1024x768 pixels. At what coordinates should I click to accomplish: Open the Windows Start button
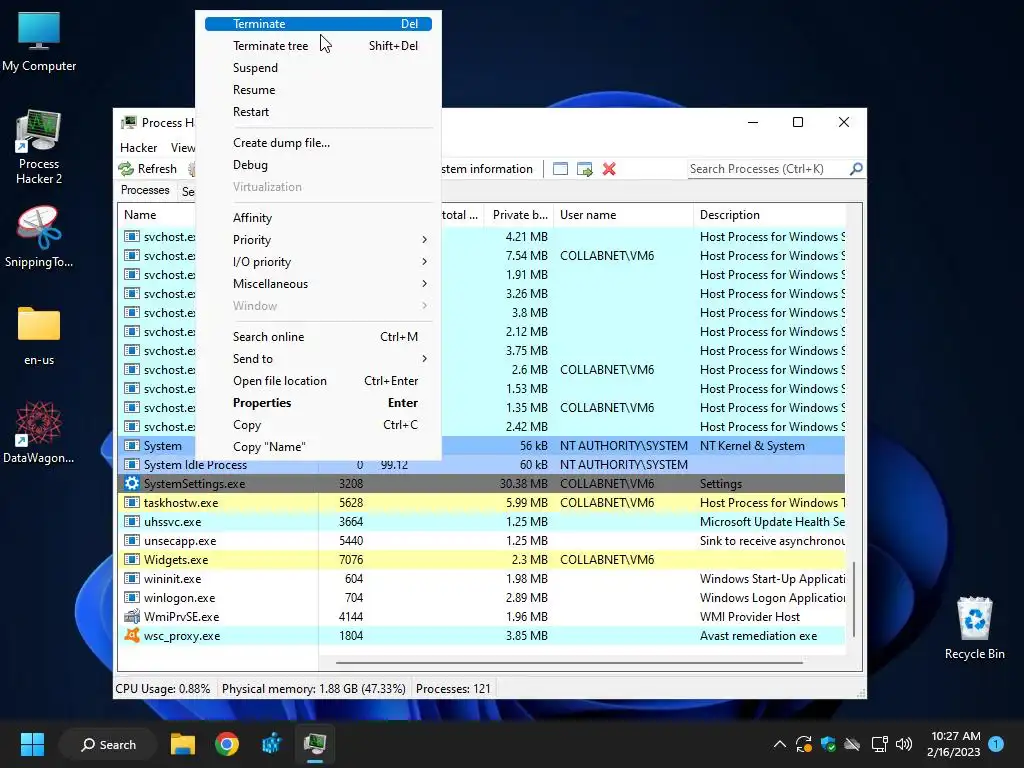pos(32,744)
